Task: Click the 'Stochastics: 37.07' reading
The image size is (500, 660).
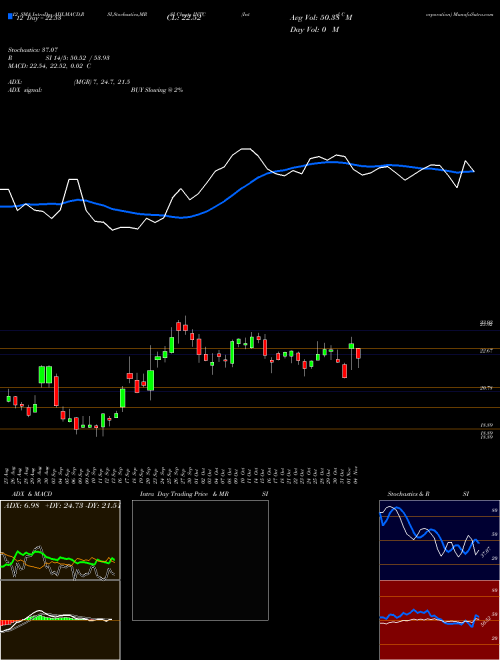Action: pos(32,50)
